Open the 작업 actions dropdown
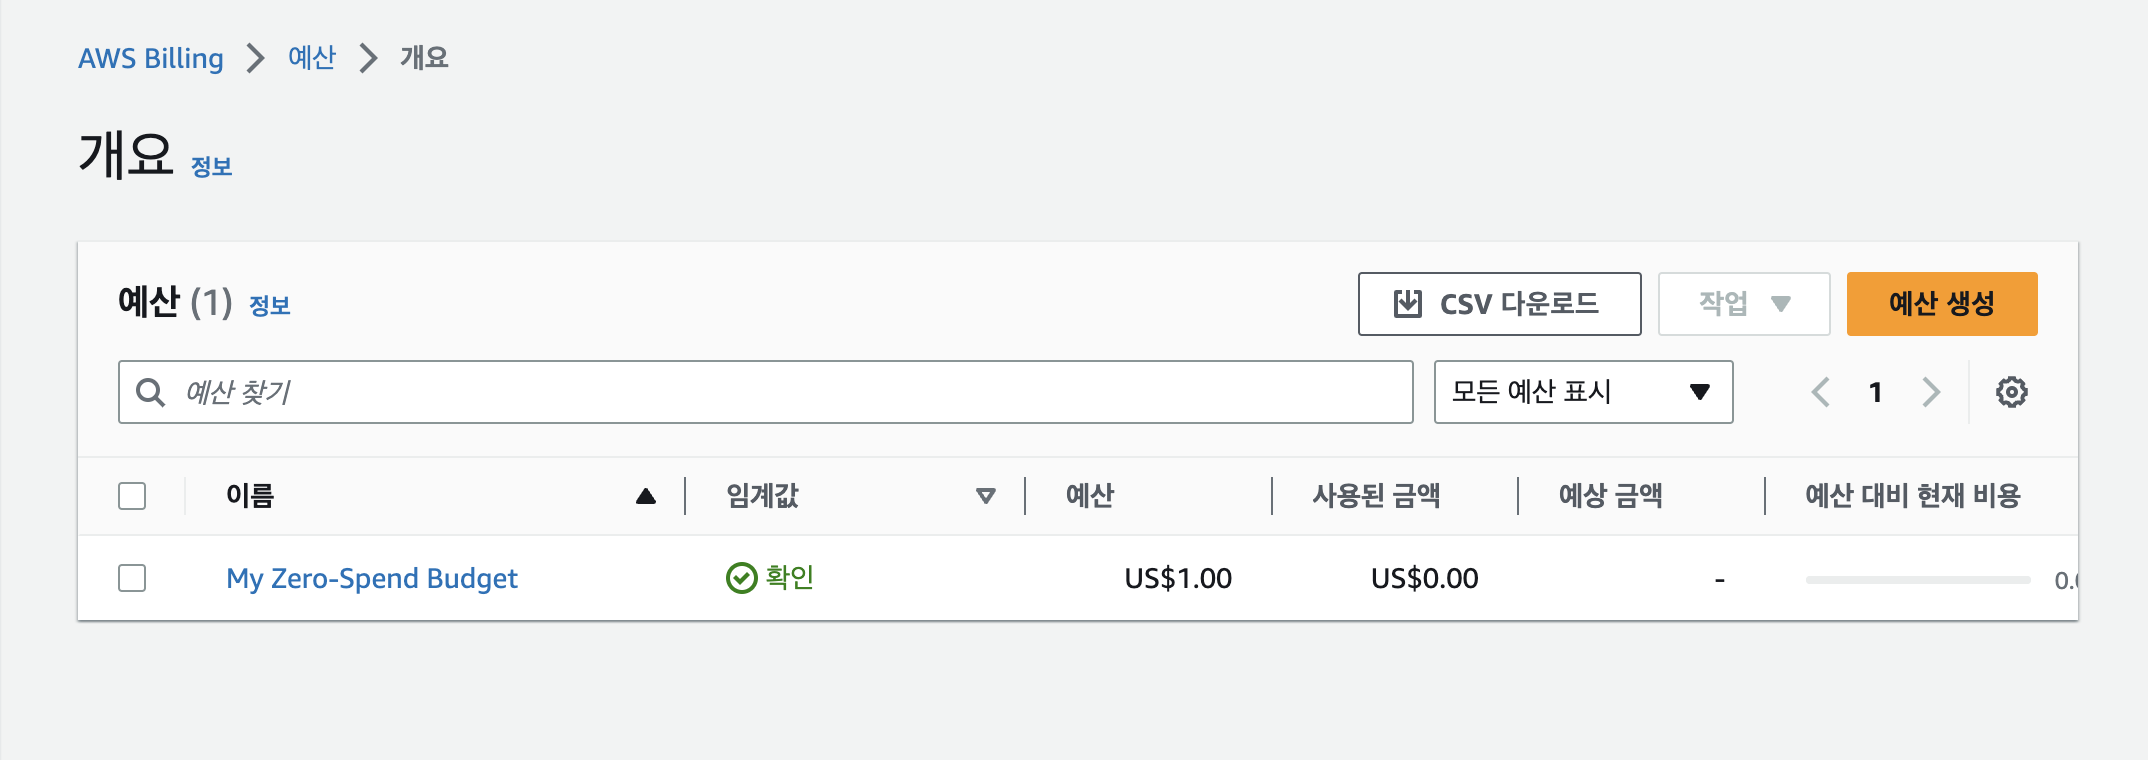 pyautogui.click(x=1743, y=304)
